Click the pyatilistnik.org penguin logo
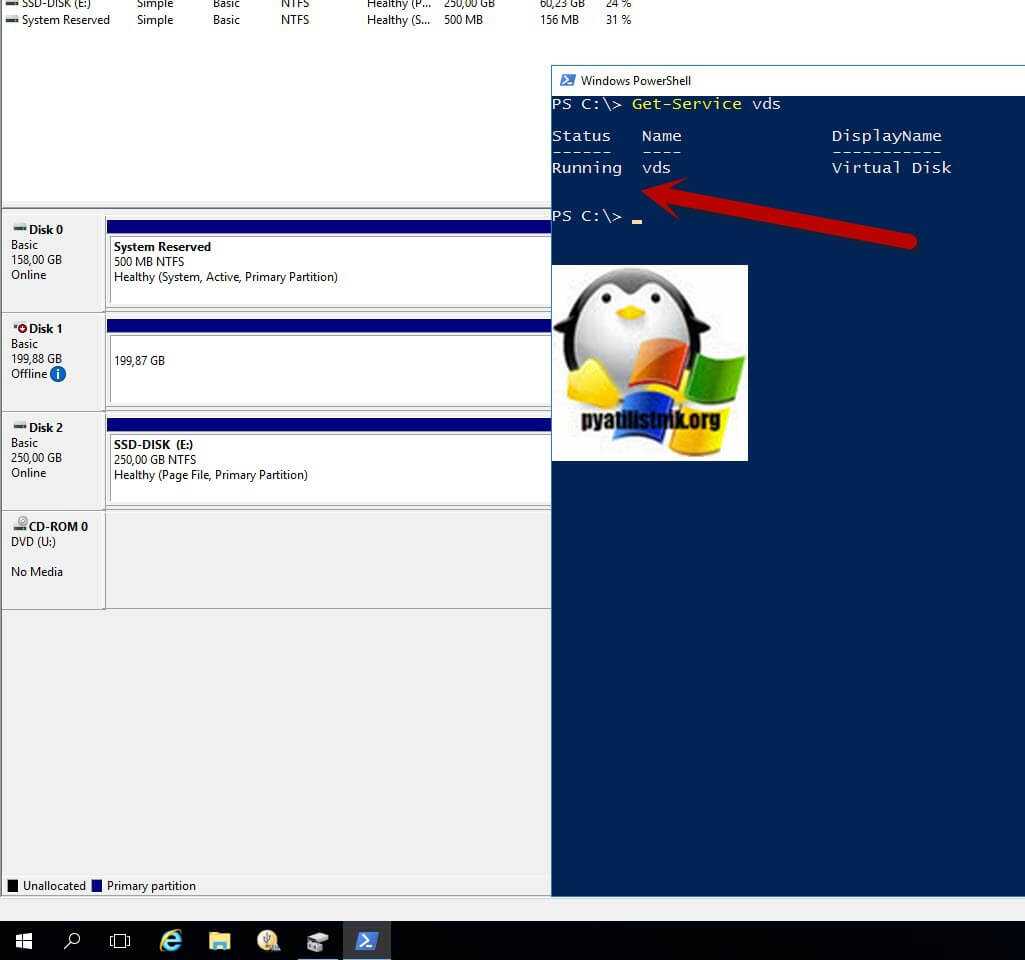1025x960 pixels. point(648,362)
